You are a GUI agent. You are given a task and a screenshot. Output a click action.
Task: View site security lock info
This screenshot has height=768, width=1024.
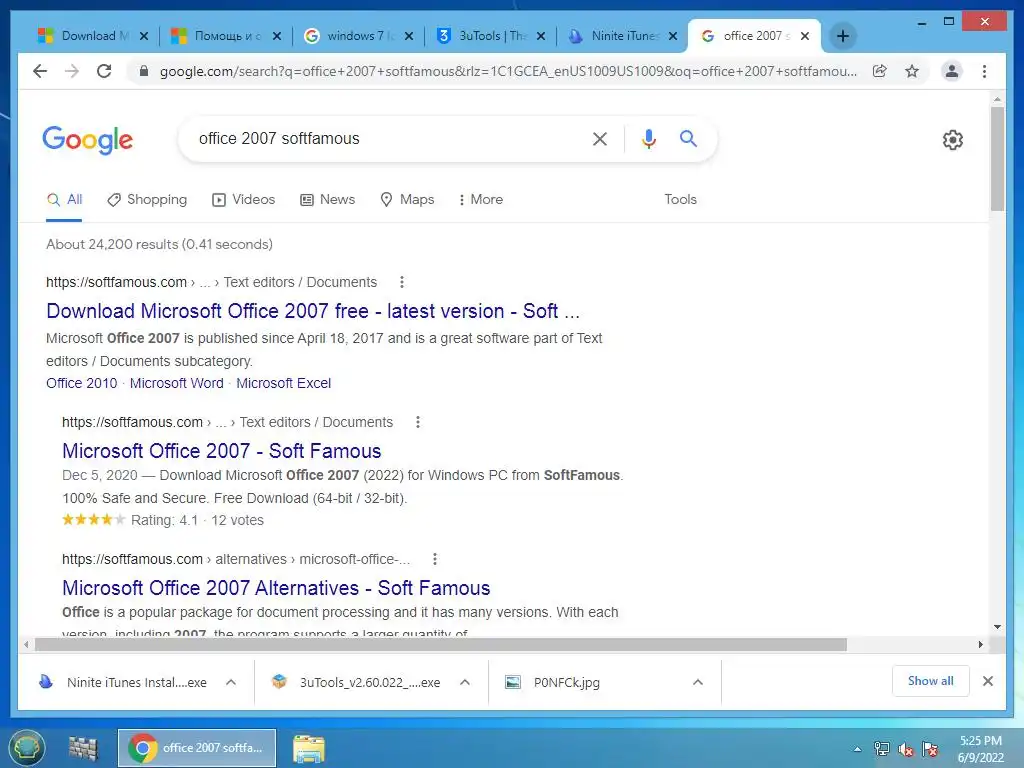[144, 71]
